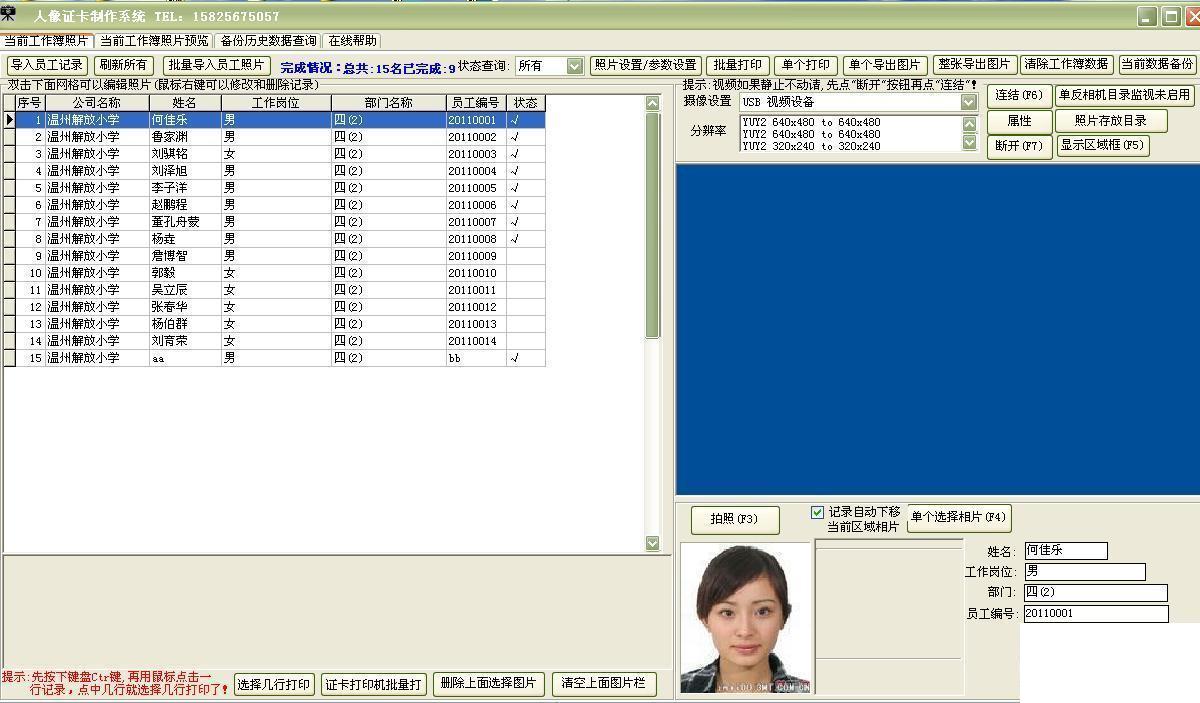Select the row named 吴立辰
This screenshot has width=1200, height=703.
tap(275, 290)
